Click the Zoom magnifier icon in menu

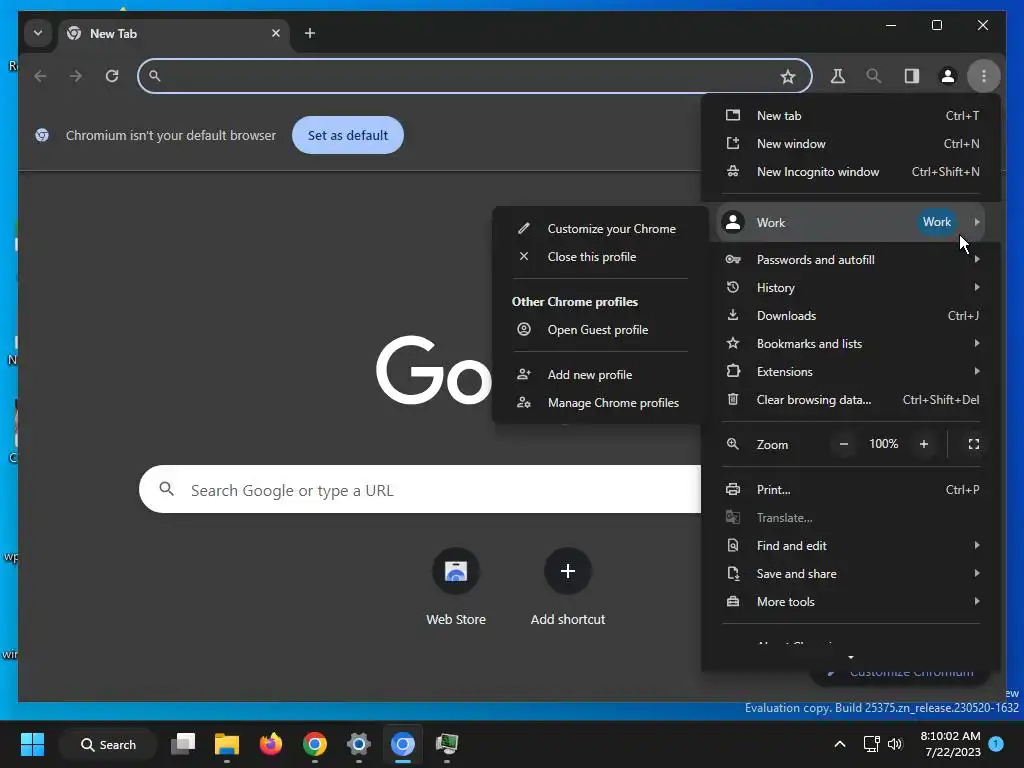(x=733, y=444)
